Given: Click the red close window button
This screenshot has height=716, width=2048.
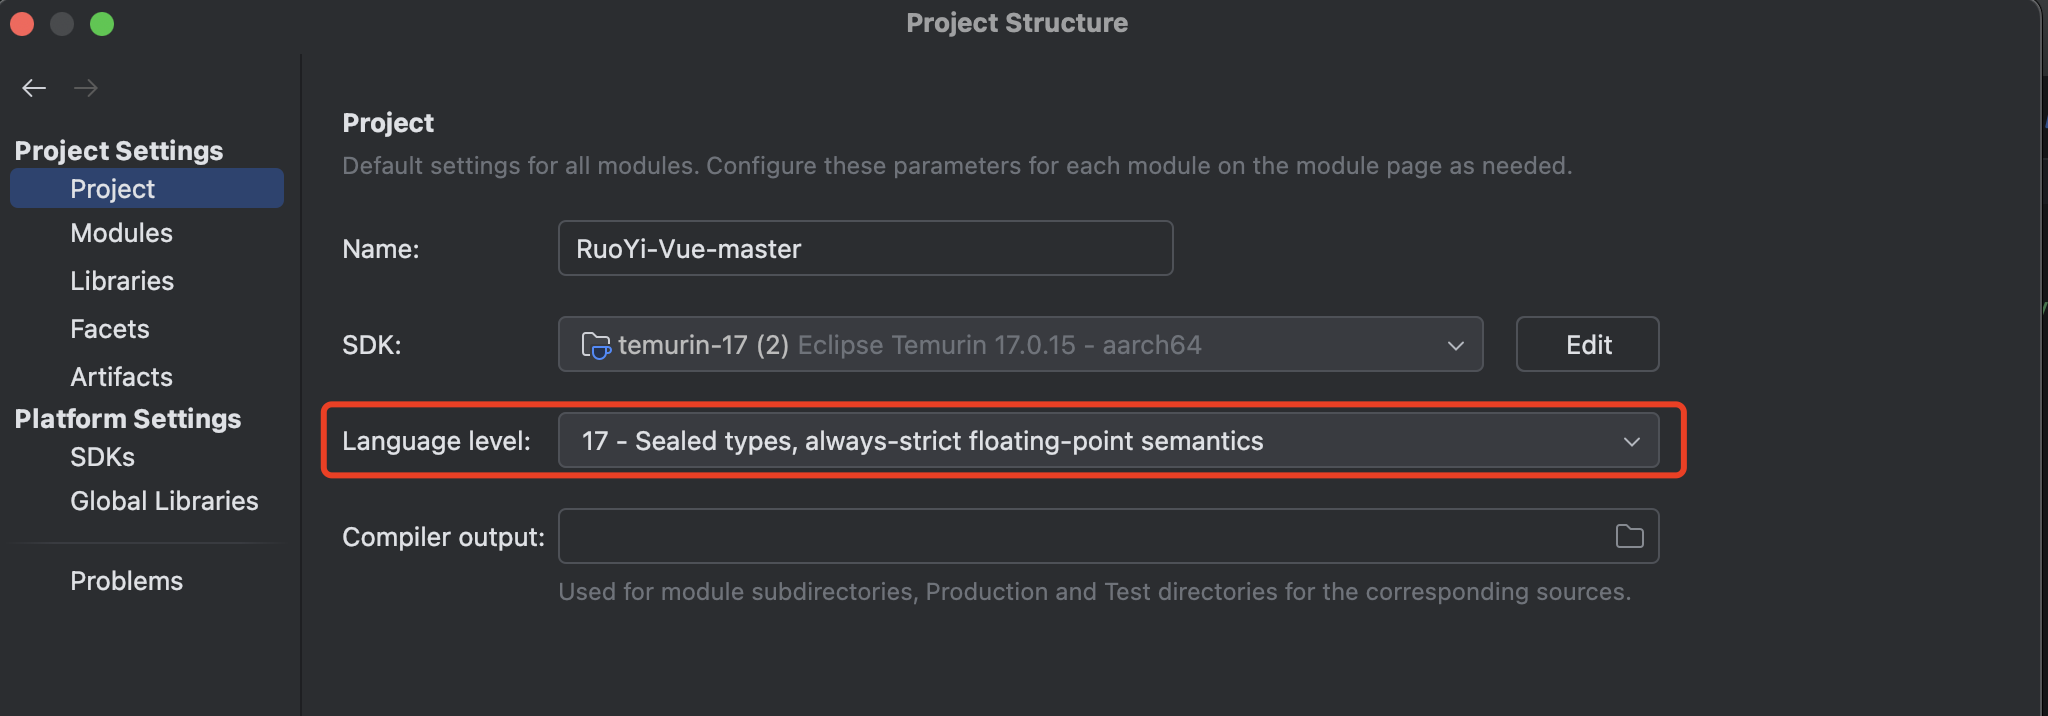Looking at the screenshot, I should pyautogui.click(x=22, y=24).
